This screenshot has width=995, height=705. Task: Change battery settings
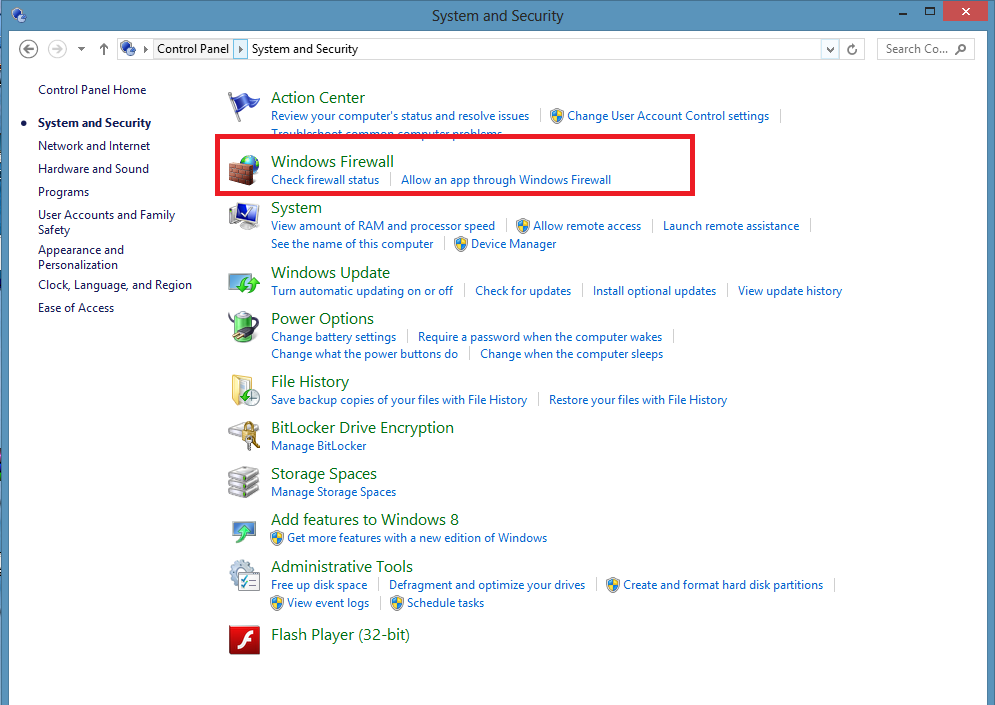(334, 337)
